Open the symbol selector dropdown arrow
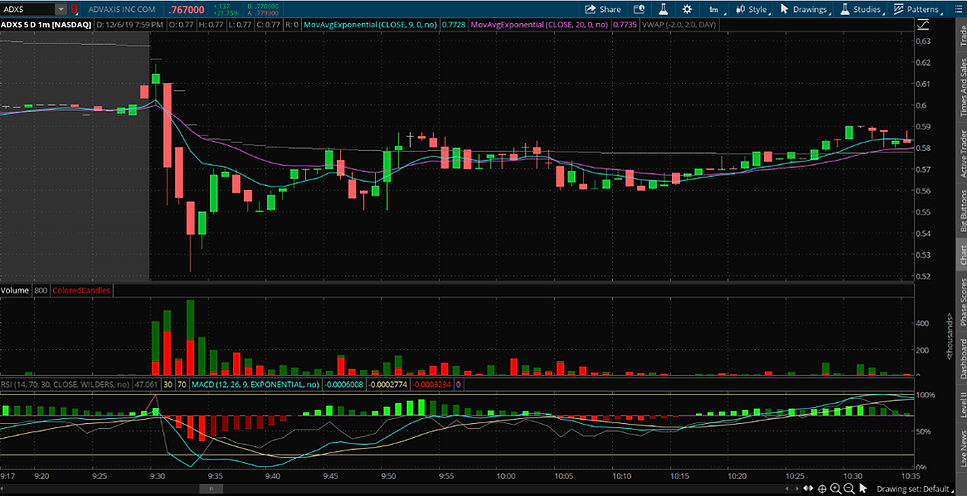 60,9
